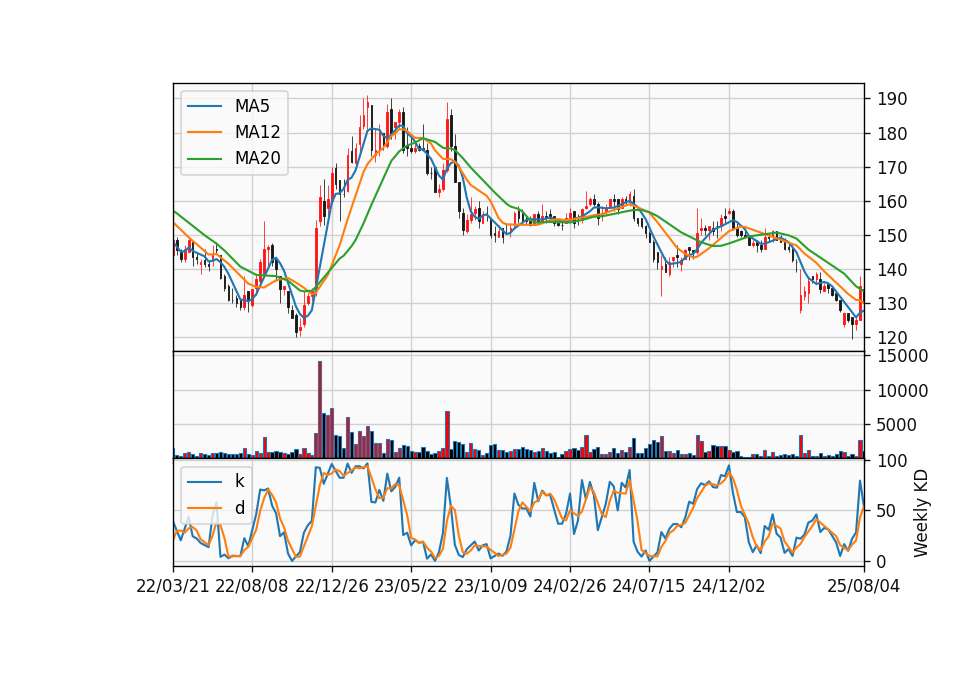Click the 15000 volume axis label

(x=902, y=356)
